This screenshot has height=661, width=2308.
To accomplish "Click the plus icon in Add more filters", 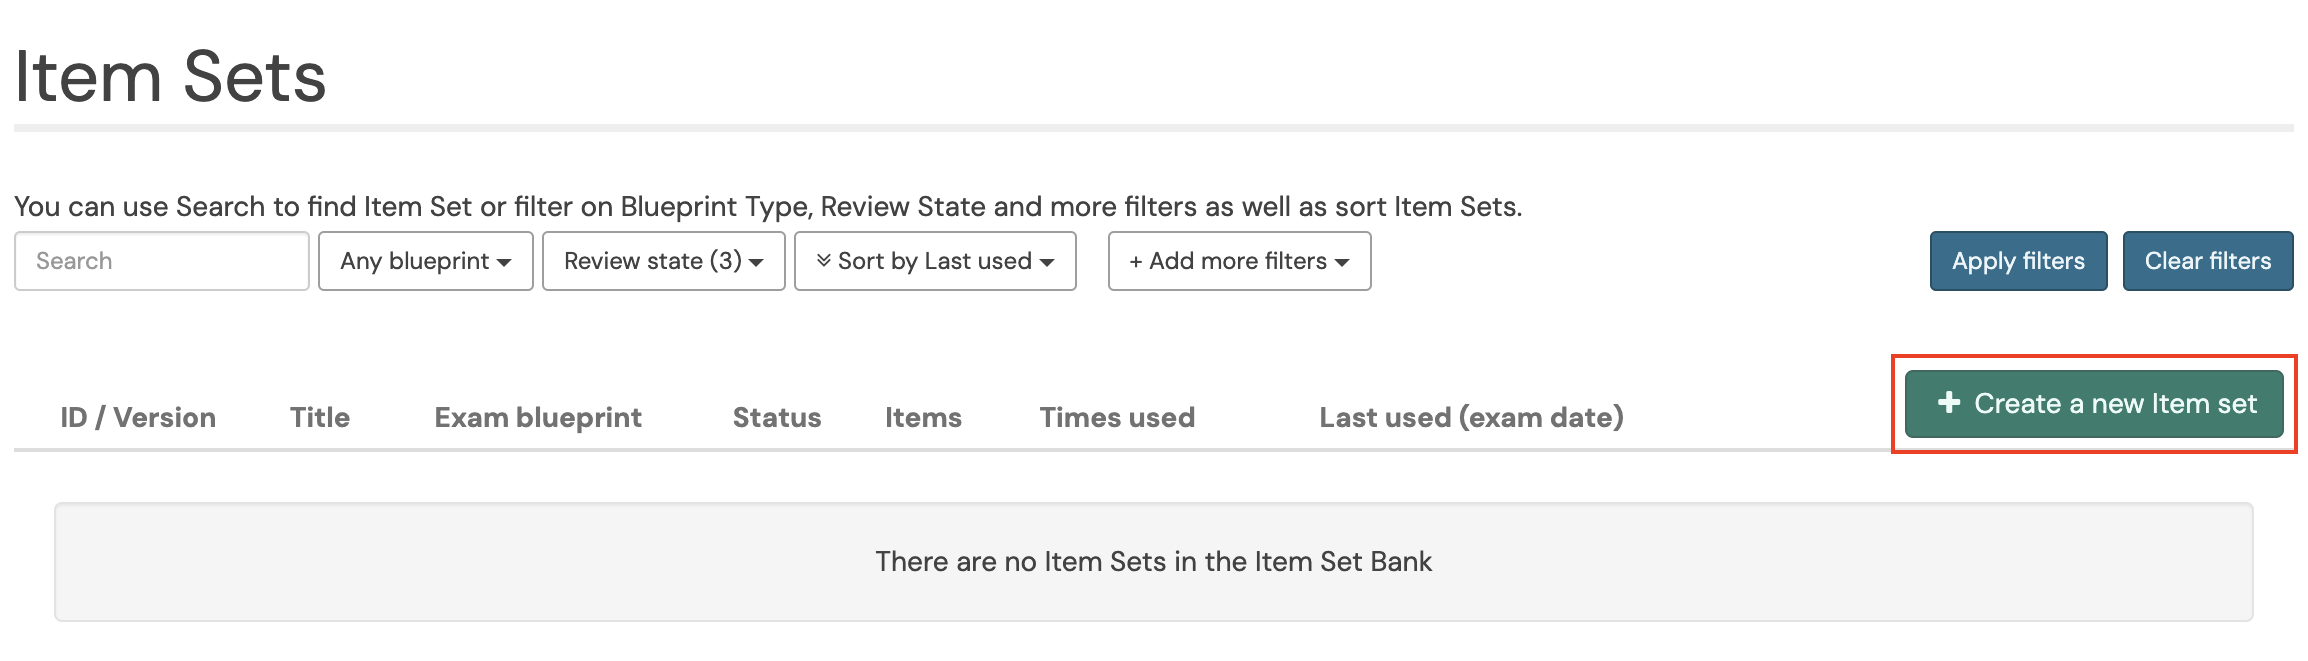I will 1135,261.
